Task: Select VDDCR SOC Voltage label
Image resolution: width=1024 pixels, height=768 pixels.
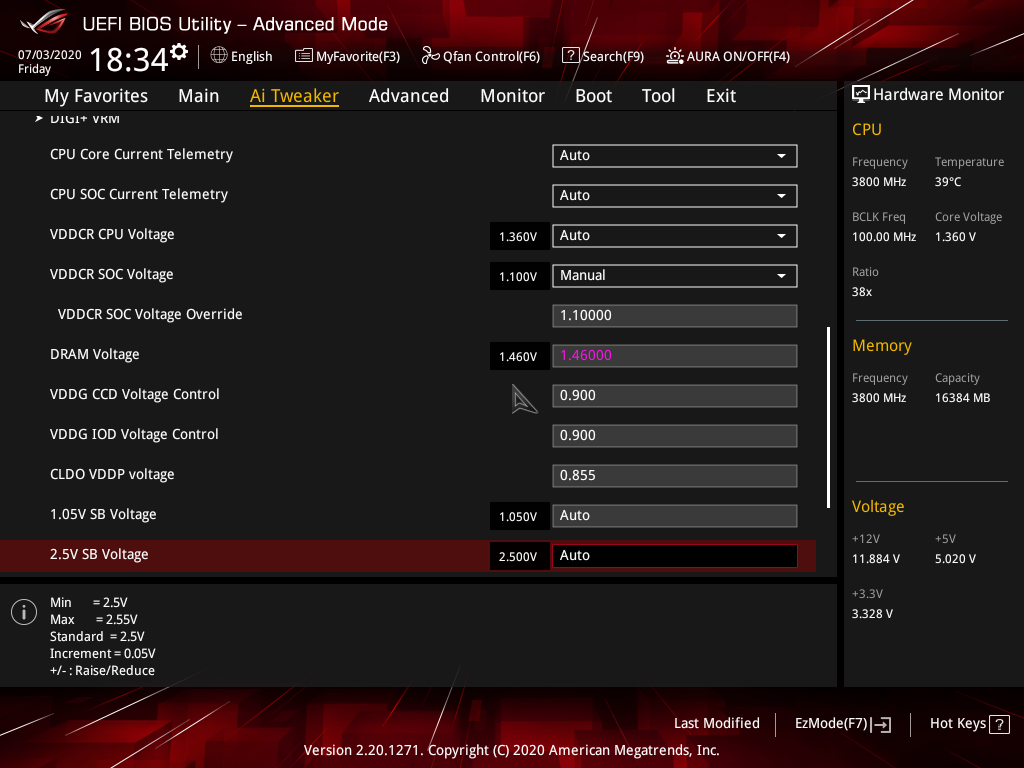Action: pyautogui.click(x=111, y=274)
